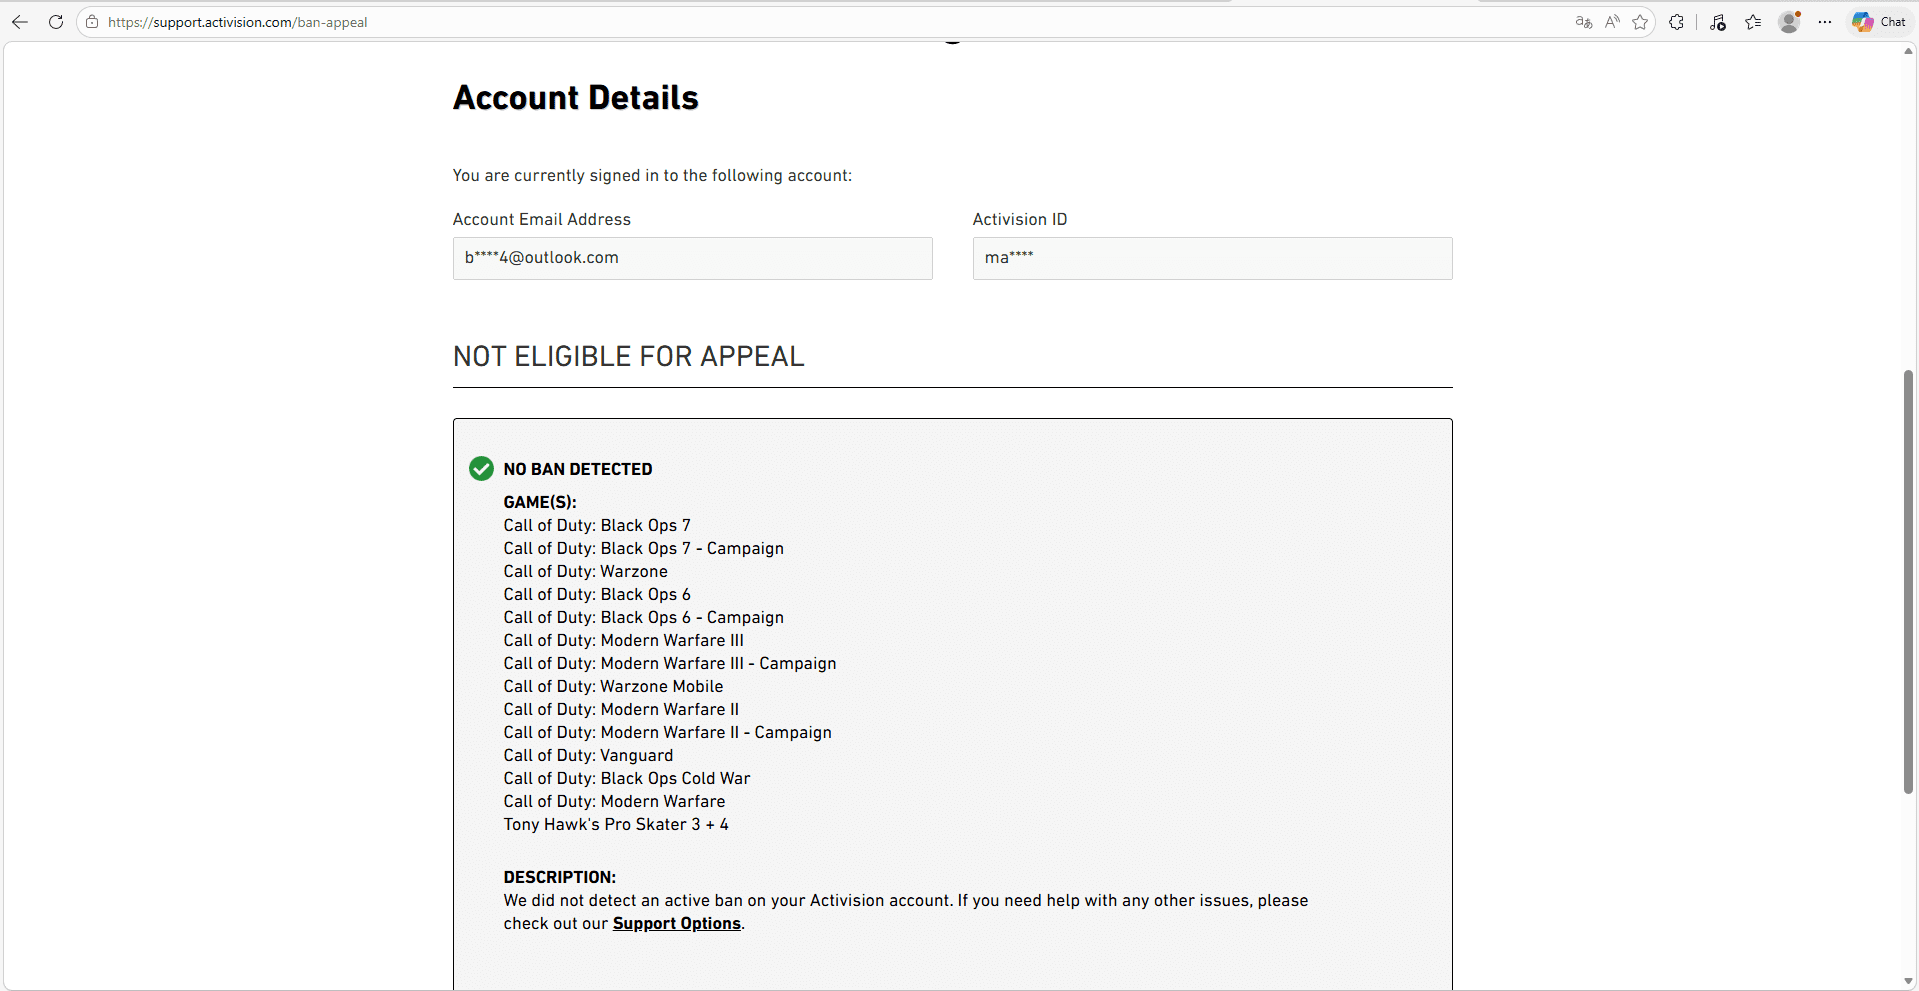
Task: Click the Support Options link
Action: pos(676,924)
